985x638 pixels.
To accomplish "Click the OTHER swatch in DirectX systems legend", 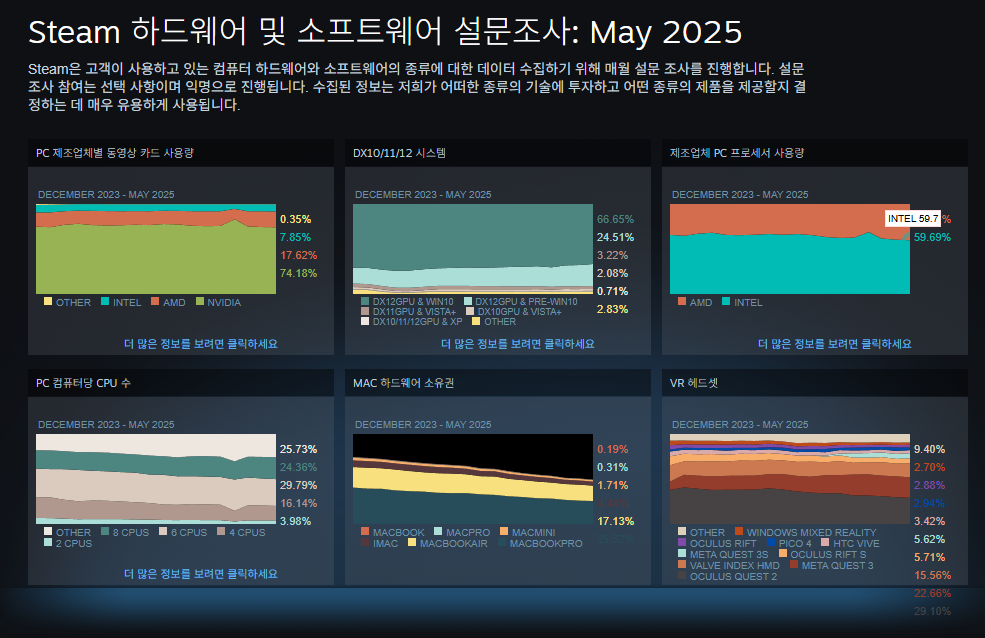I will 476,322.
